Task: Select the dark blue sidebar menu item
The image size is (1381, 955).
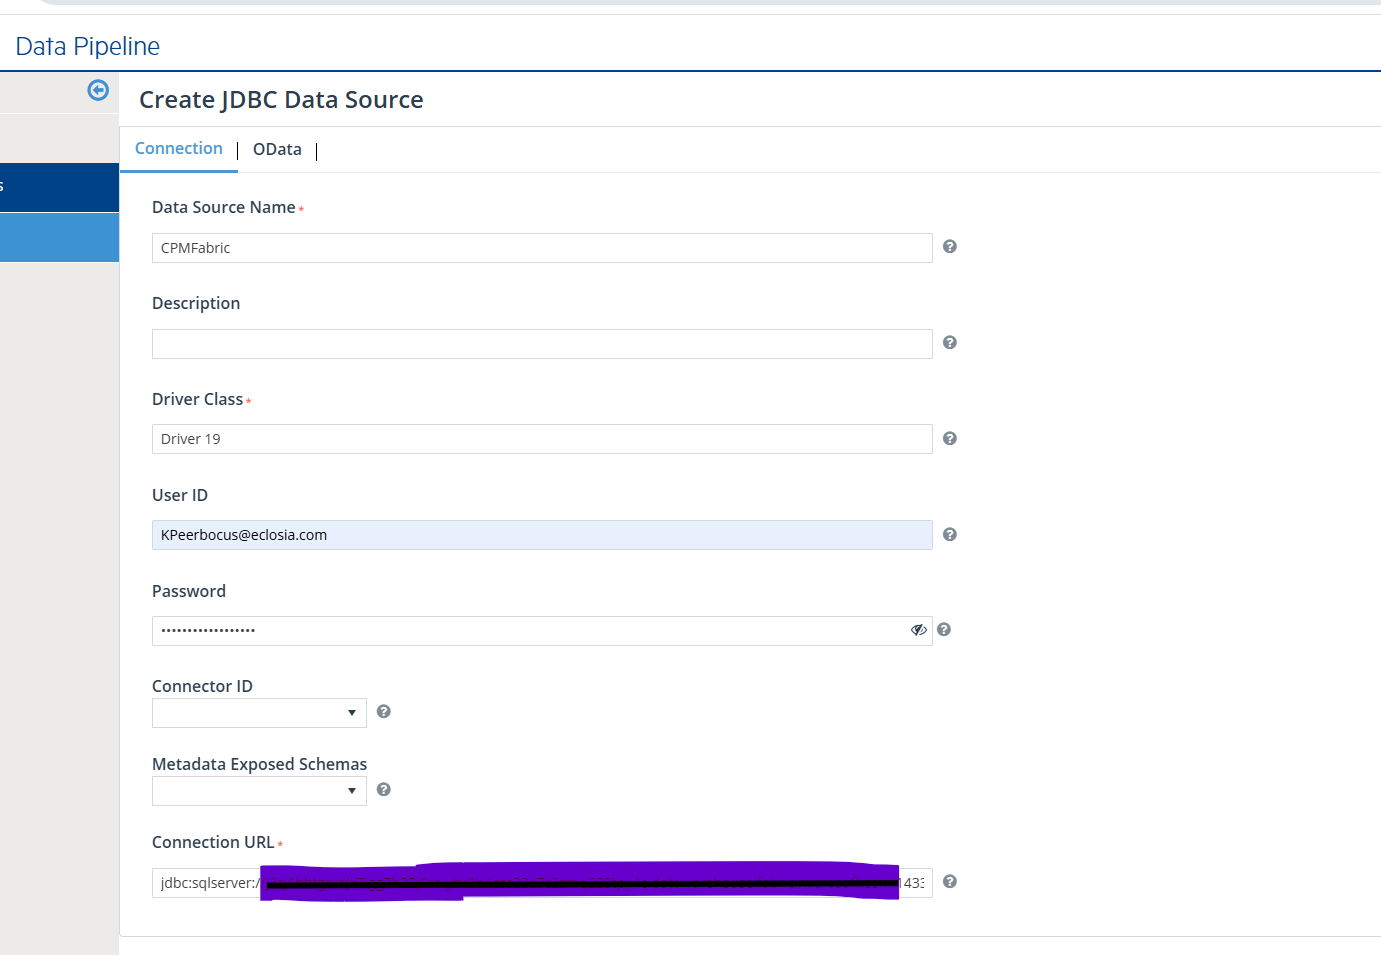Action: (x=59, y=188)
